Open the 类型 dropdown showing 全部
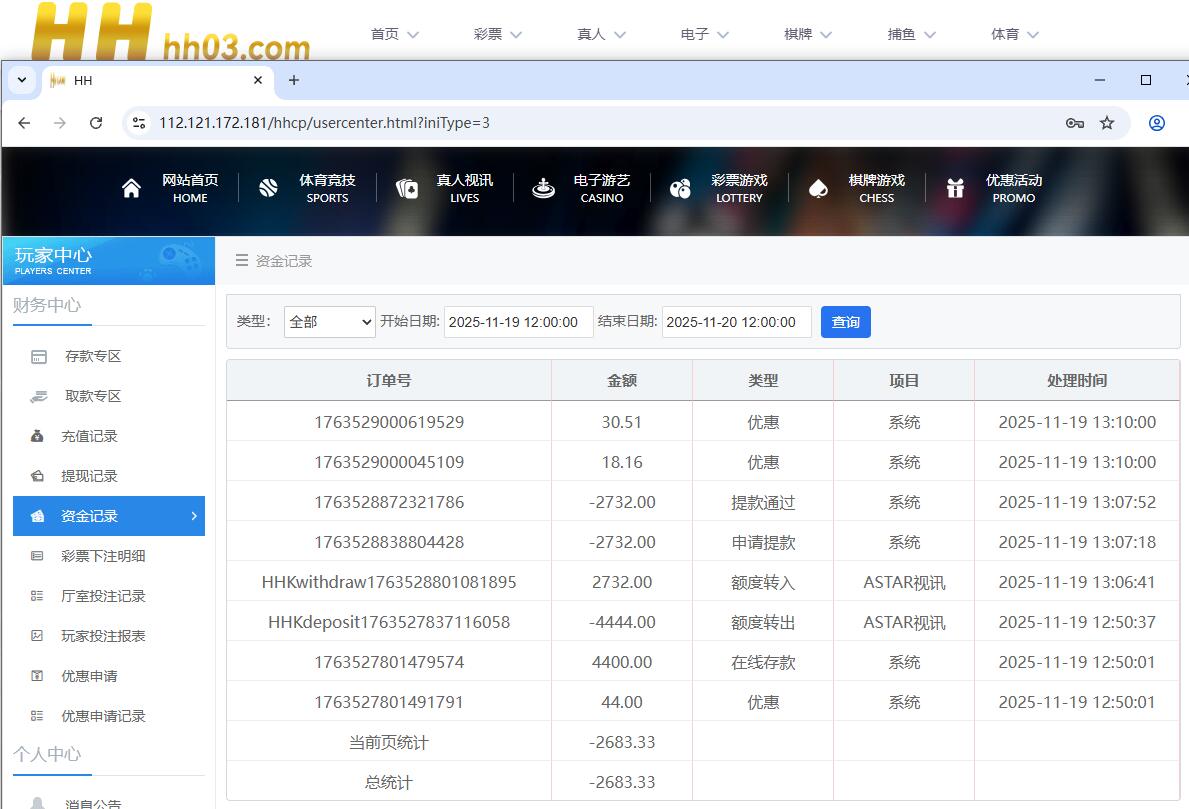 tap(329, 322)
